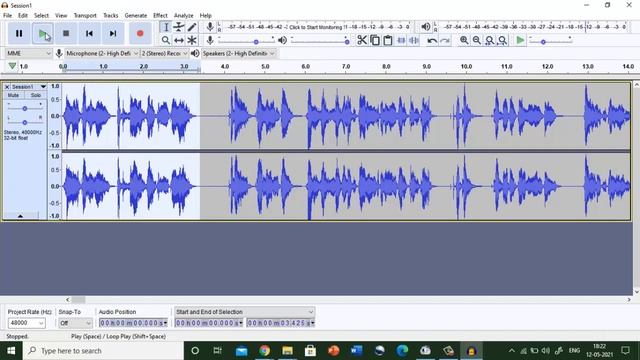The image size is (640, 360).
Task: Start recording with the red Record button
Action: point(140,33)
